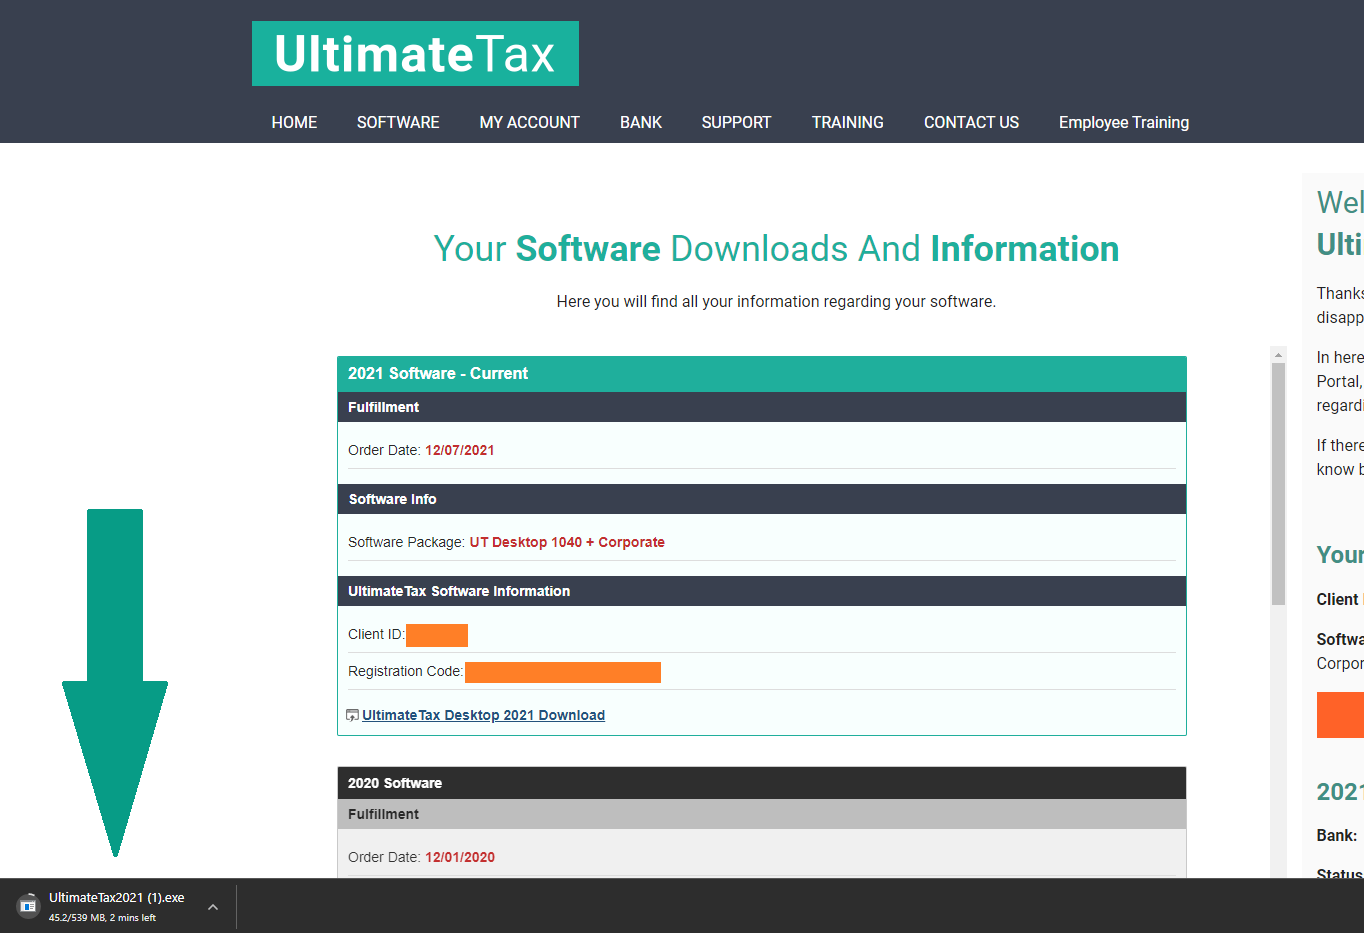The height and width of the screenshot is (933, 1364).
Task: Click the exe file icon in downloads bar
Action: (28, 906)
